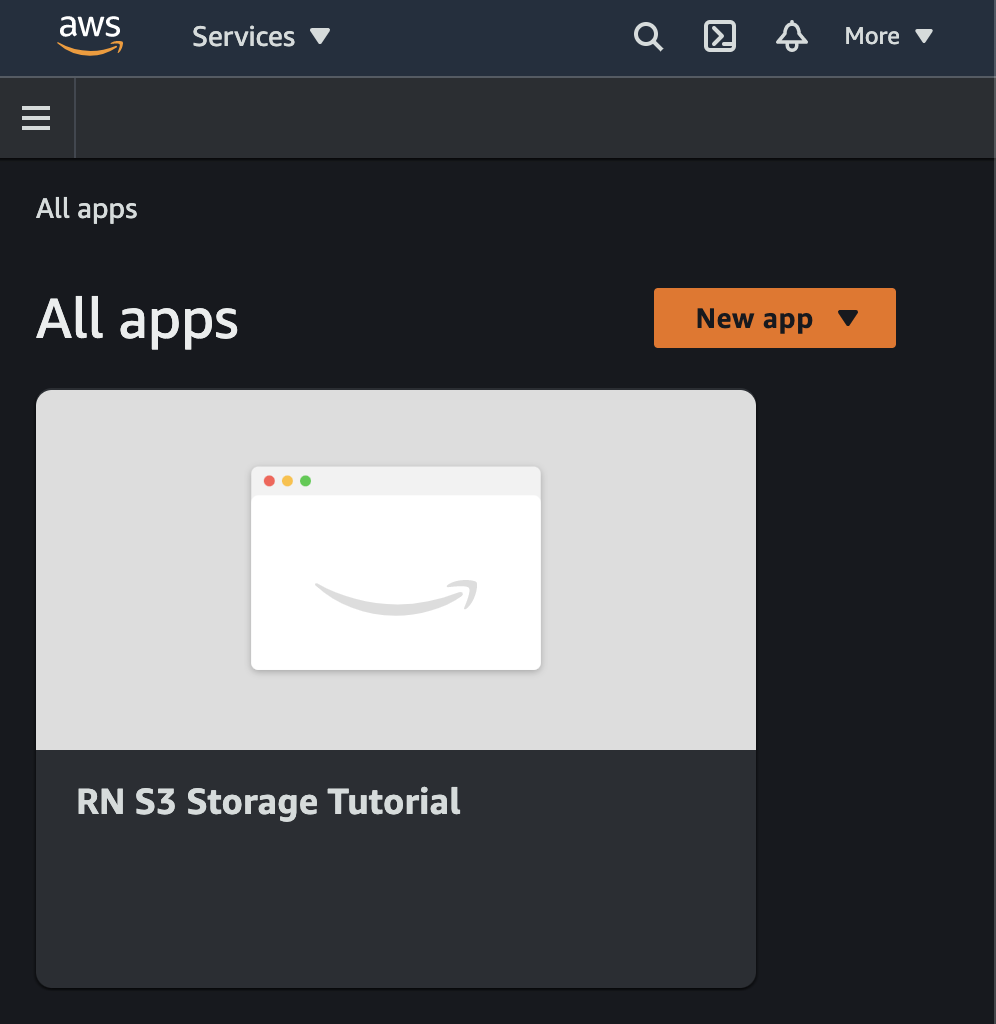Screen dimensions: 996x1024
Task: Open the Services menu item
Action: (244, 36)
